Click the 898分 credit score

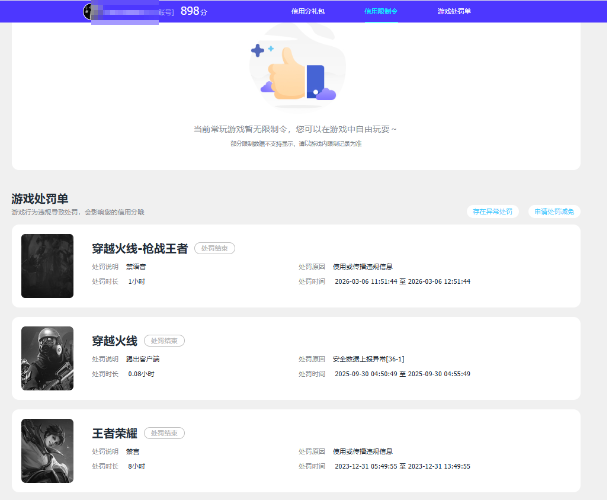194,11
